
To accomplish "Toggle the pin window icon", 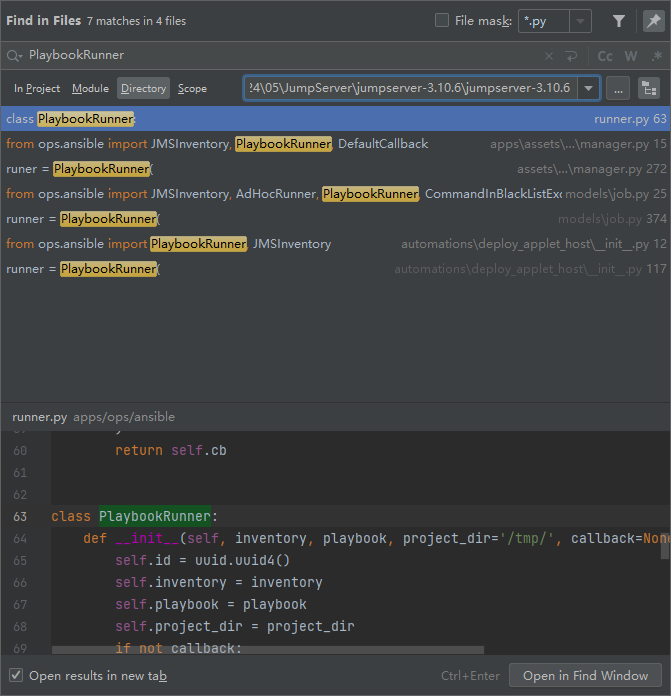I will pyautogui.click(x=652, y=21).
